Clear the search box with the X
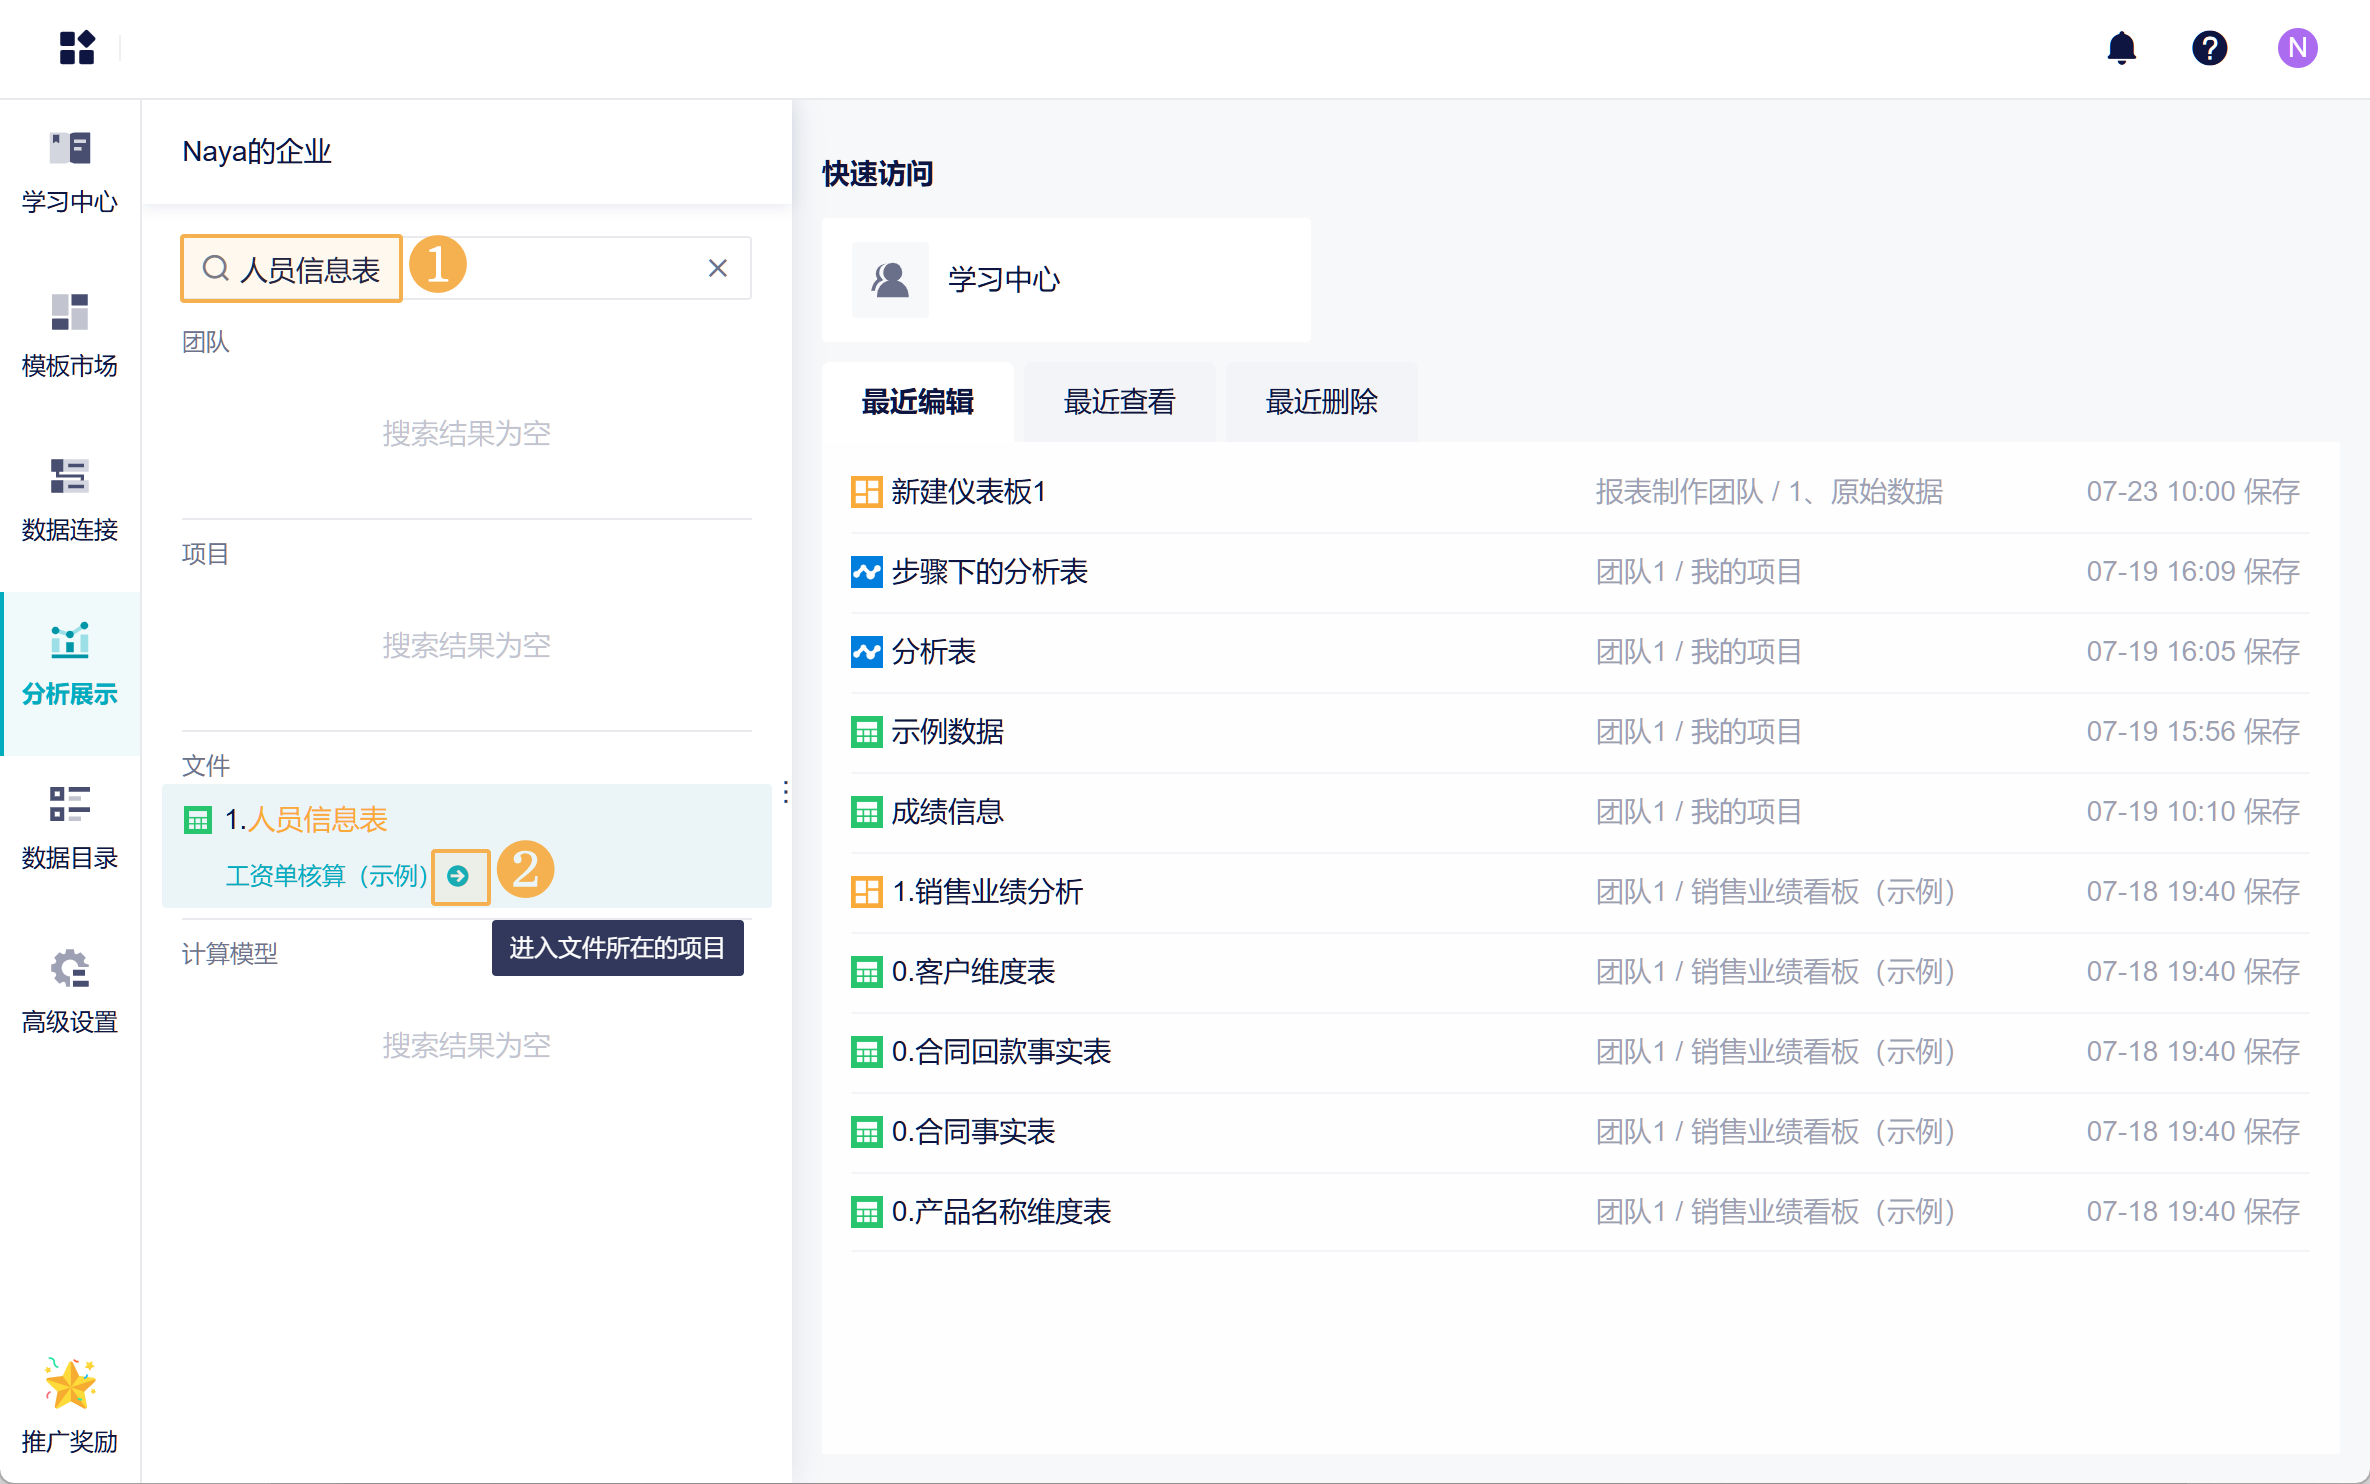Image resolution: width=2370 pixels, height=1484 pixels. coord(717,268)
